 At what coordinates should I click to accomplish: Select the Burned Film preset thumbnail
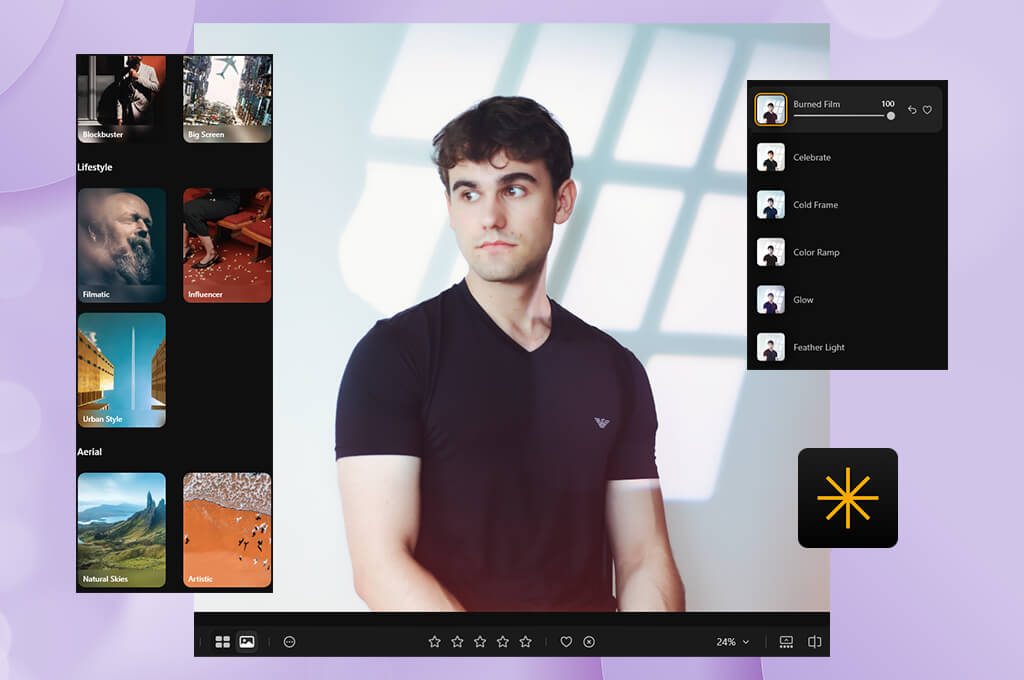click(771, 110)
